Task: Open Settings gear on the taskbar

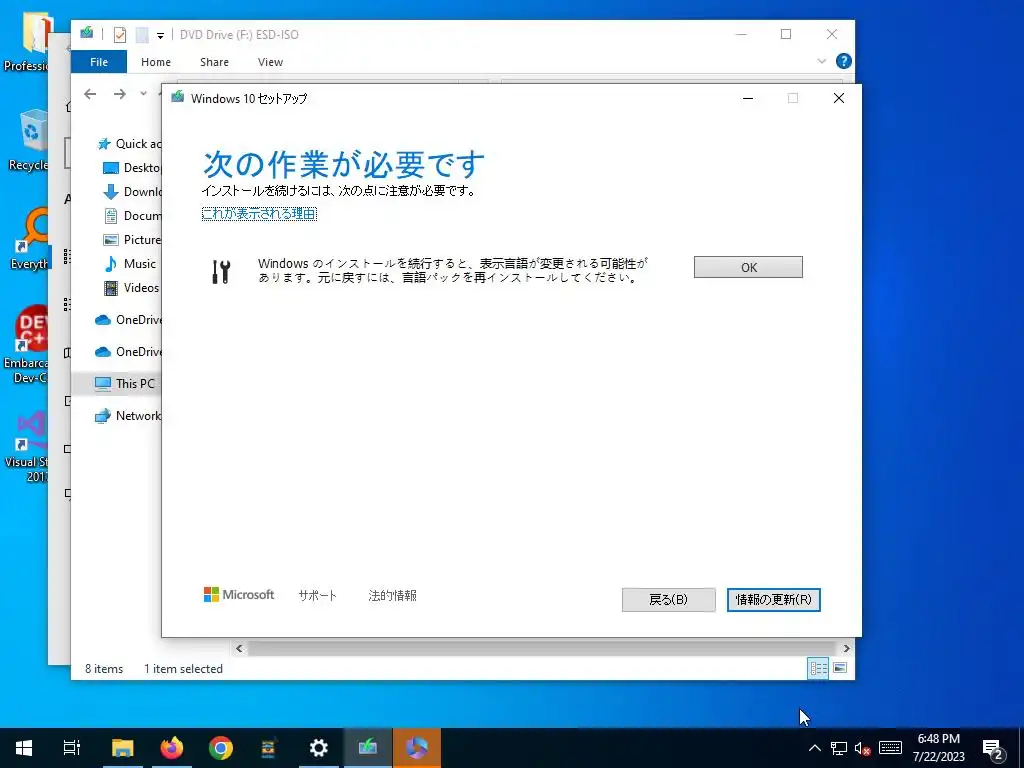Action: (x=319, y=748)
